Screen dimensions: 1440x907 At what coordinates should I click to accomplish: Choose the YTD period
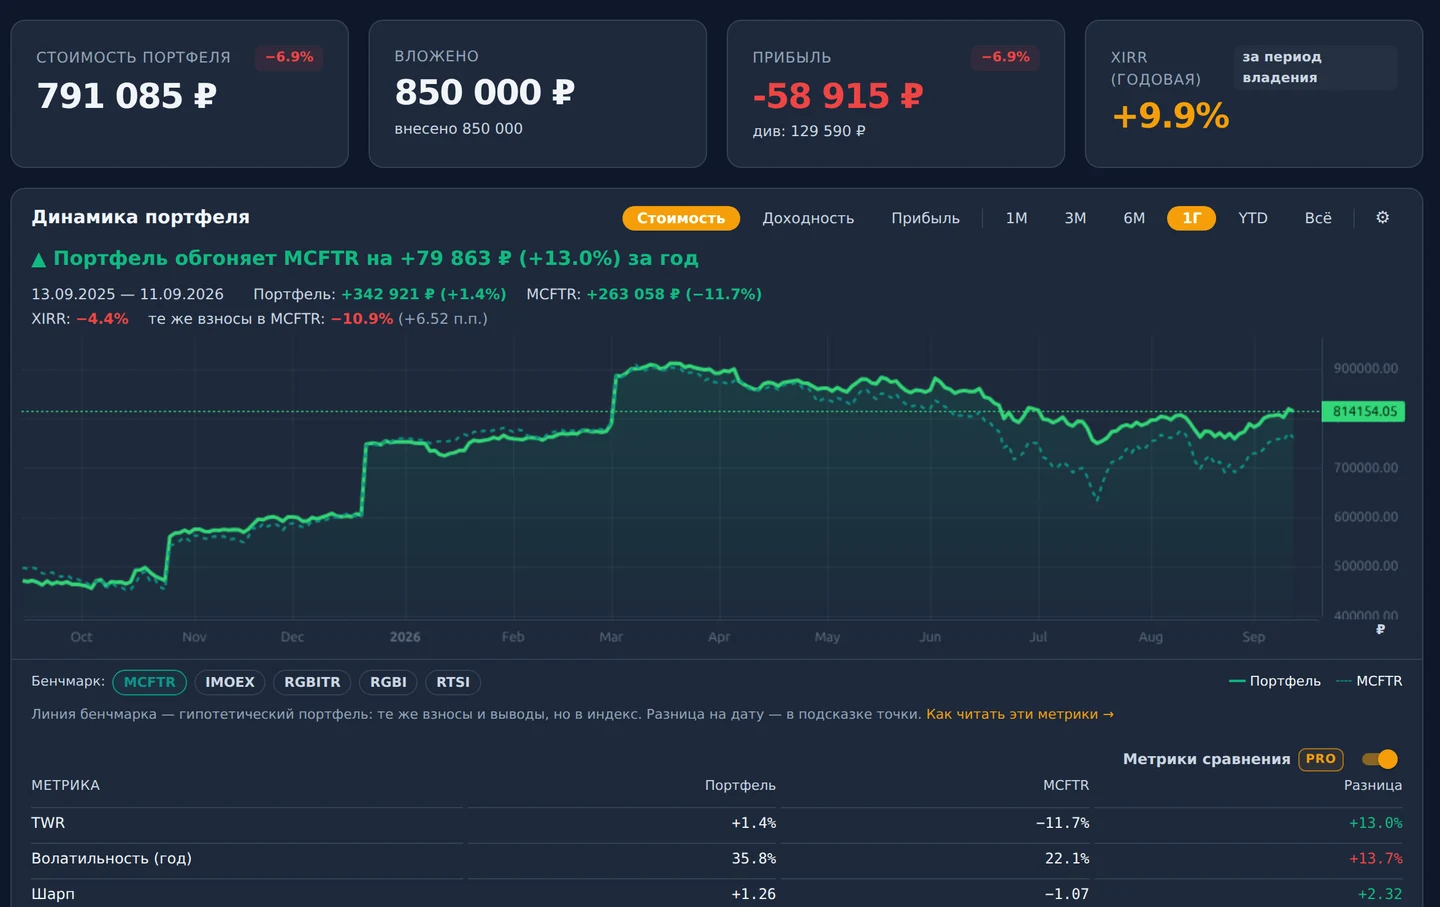[1252, 218]
